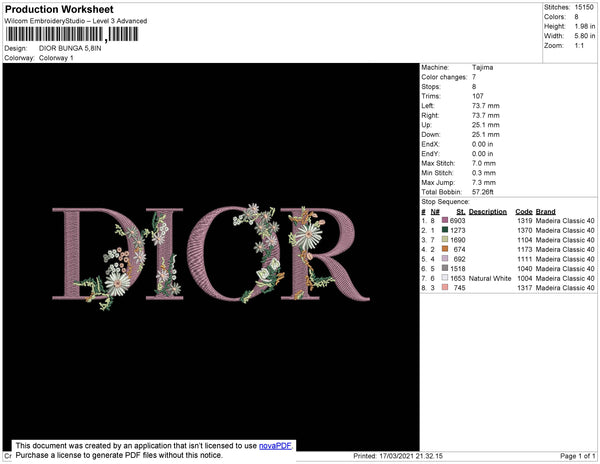Click the 'Production Worksheet' title
This screenshot has height=464, width=600.
point(59,10)
